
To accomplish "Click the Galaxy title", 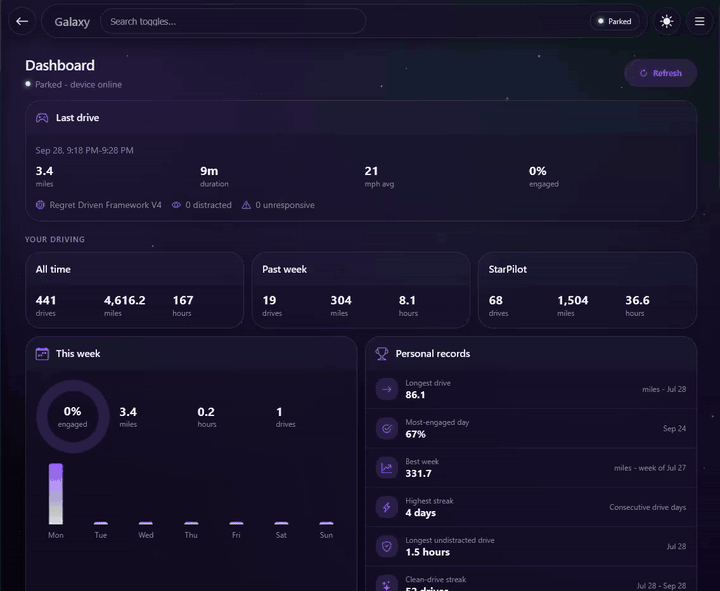I will [x=72, y=22].
